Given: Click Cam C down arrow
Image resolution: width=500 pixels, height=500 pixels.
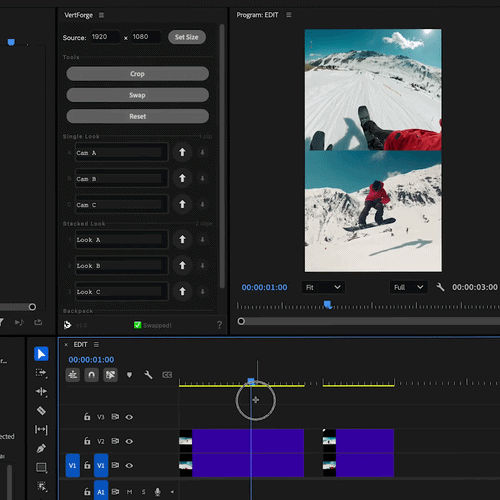Looking at the screenshot, I should point(202,204).
